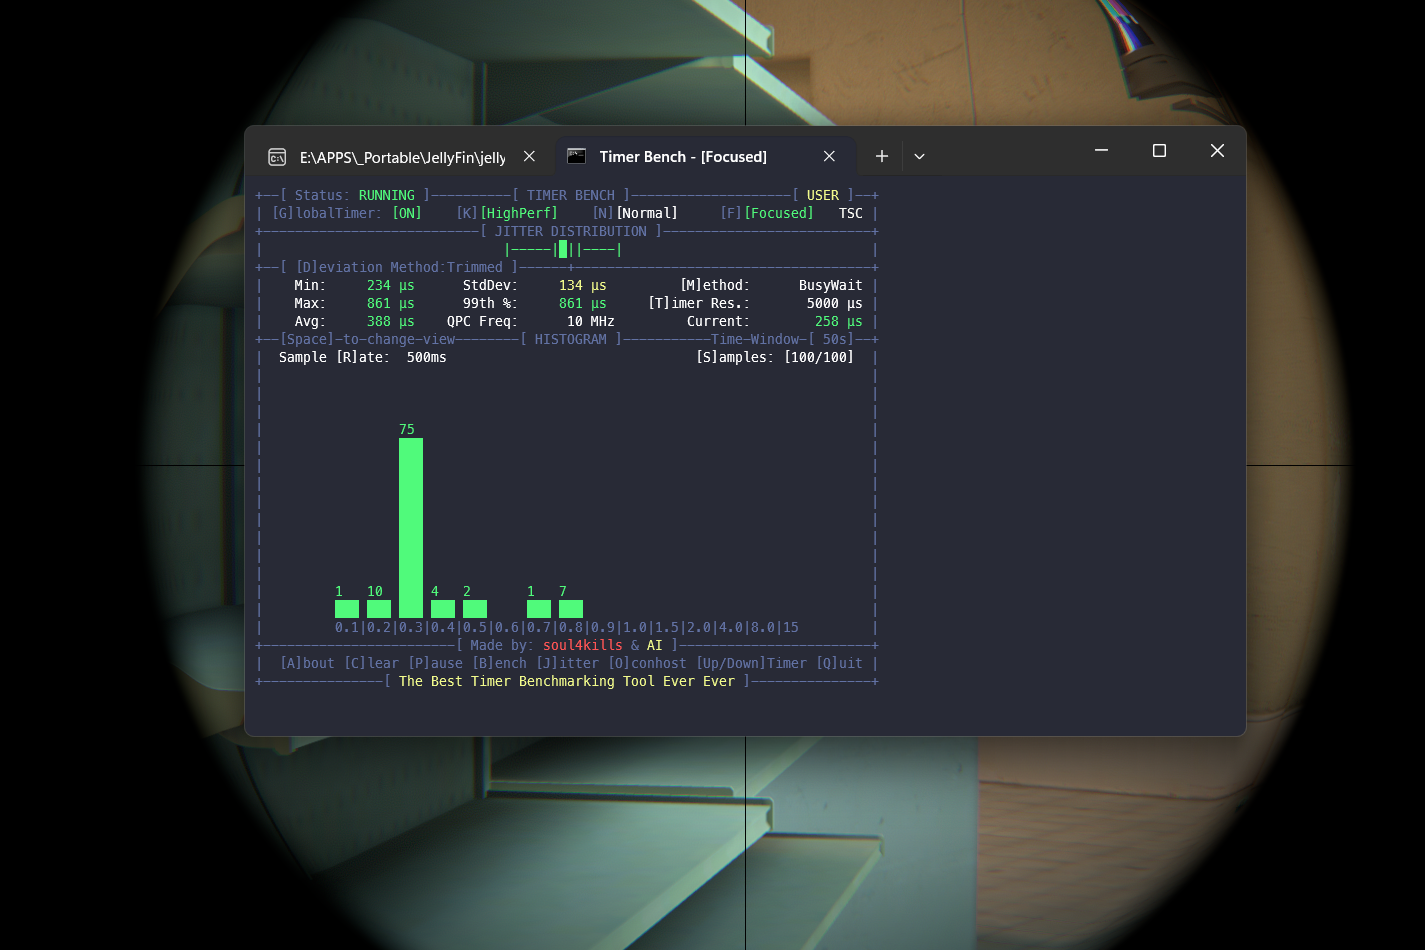The image size is (1425, 950).
Task: Click the [J]itter command
Action: tap(567, 663)
